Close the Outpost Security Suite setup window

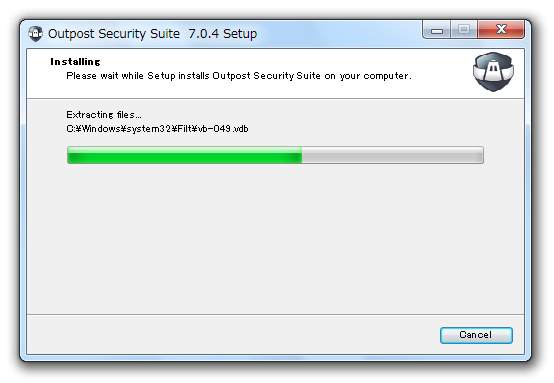coord(501,29)
